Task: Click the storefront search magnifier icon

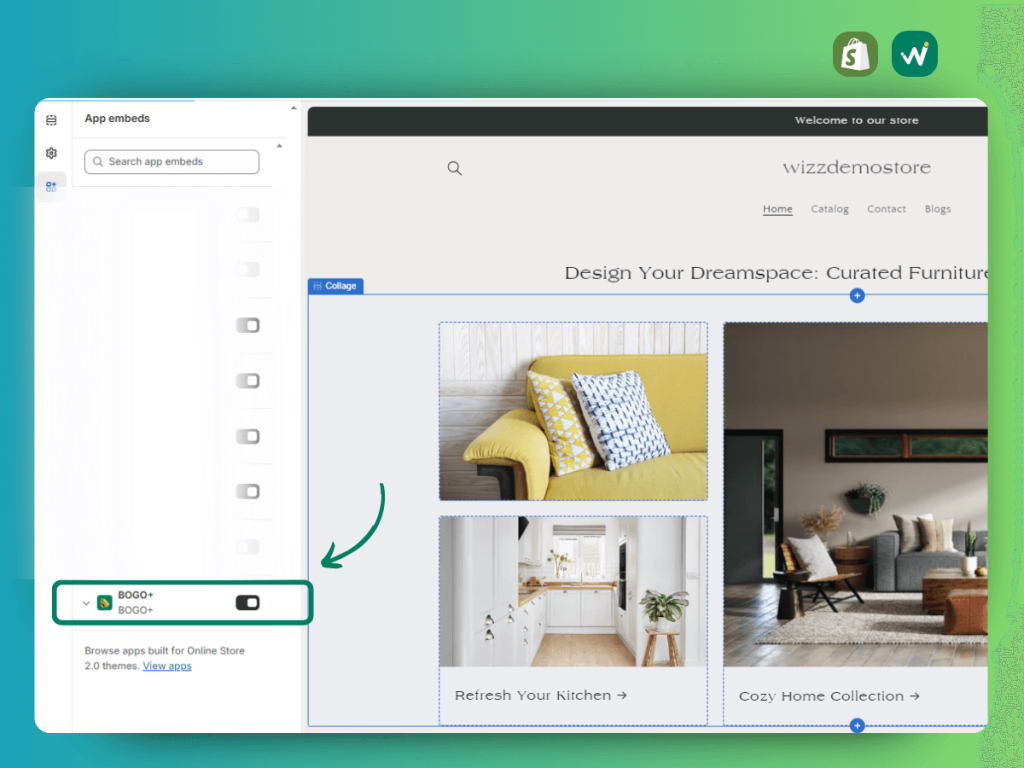Action: [x=455, y=168]
